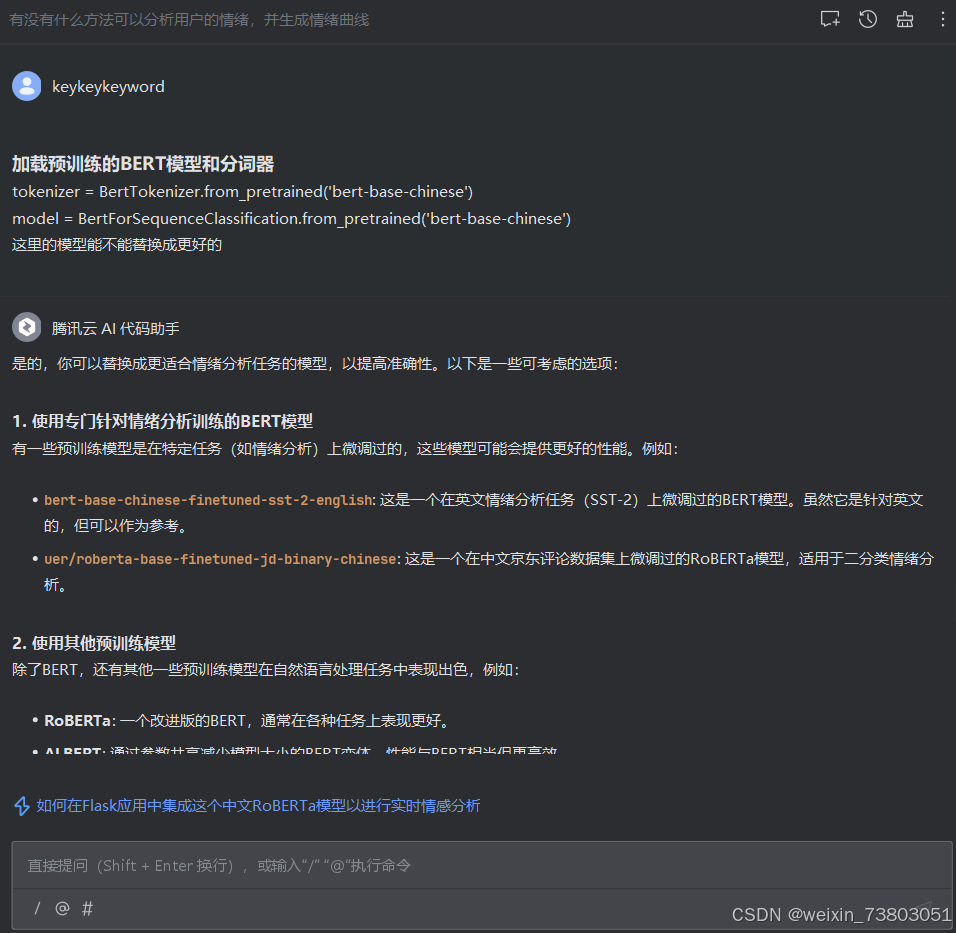
Task: Click bert-base-chinese-finetuned-sst-2-english model name
Action: [209, 500]
